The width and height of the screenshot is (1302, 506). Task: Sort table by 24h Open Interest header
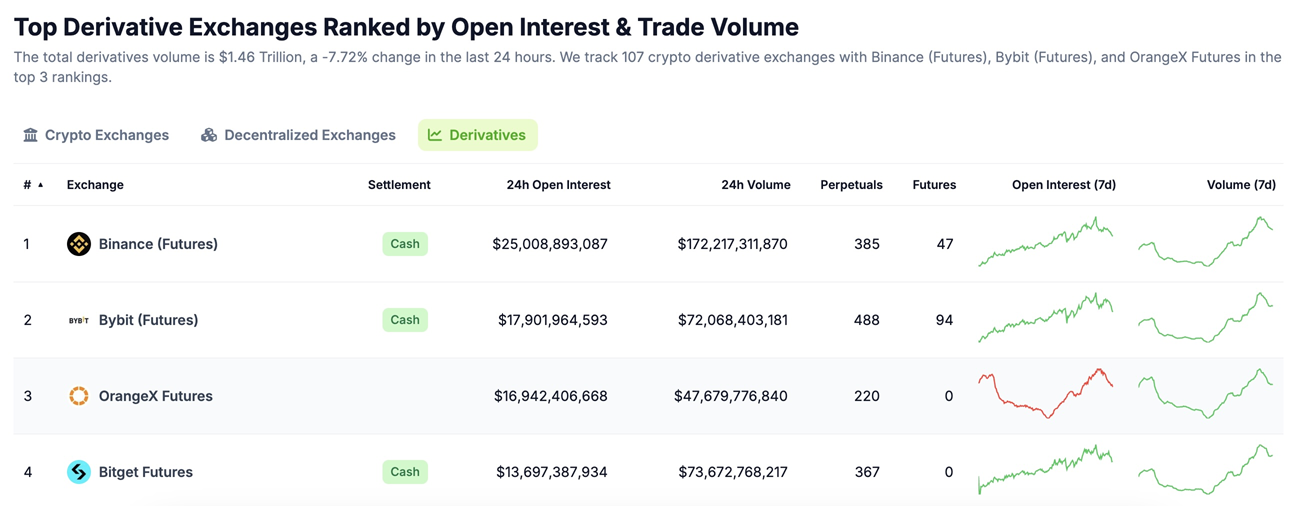click(558, 185)
